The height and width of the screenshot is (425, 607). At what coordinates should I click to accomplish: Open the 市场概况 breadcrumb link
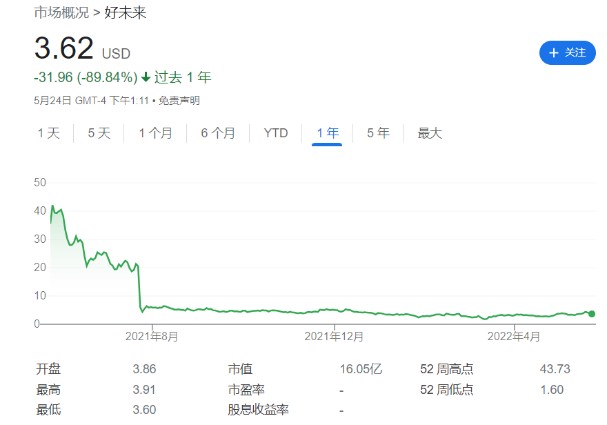(x=62, y=13)
